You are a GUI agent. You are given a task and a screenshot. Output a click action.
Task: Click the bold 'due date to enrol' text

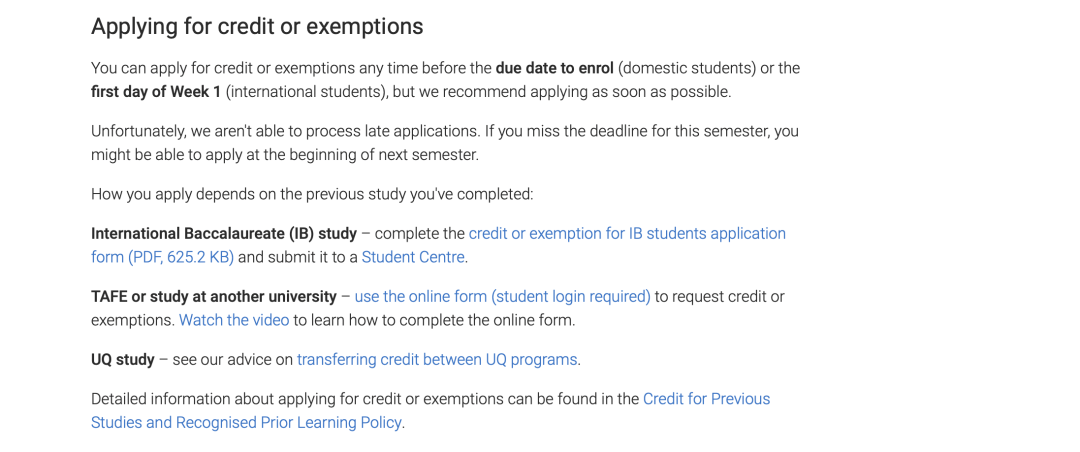tap(554, 68)
